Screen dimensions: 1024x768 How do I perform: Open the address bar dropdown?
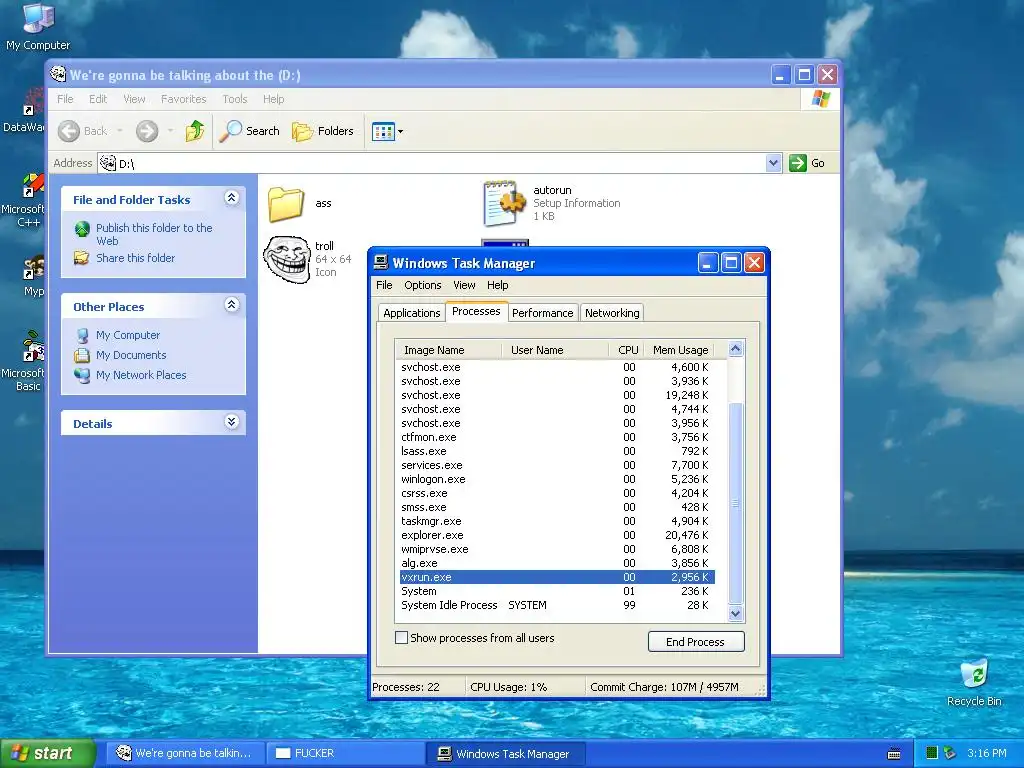(x=773, y=163)
